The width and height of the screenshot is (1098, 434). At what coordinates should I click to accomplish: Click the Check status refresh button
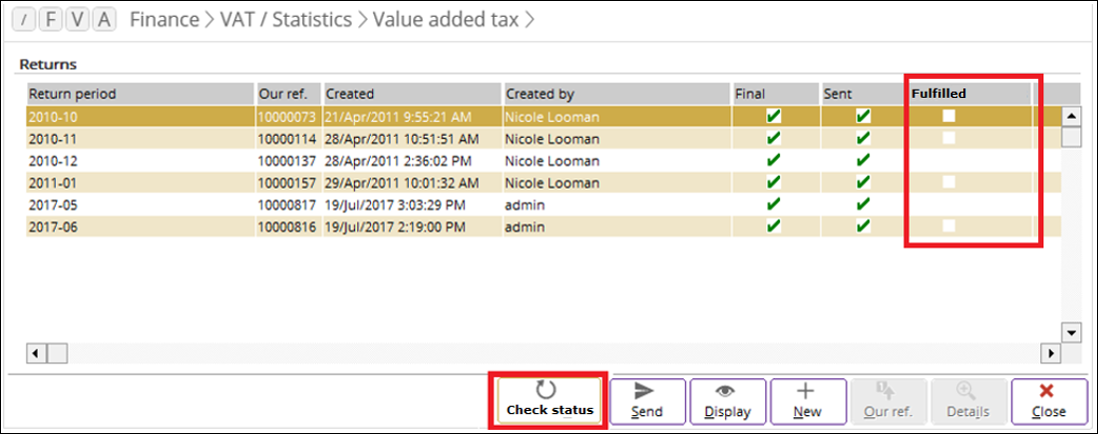click(550, 401)
